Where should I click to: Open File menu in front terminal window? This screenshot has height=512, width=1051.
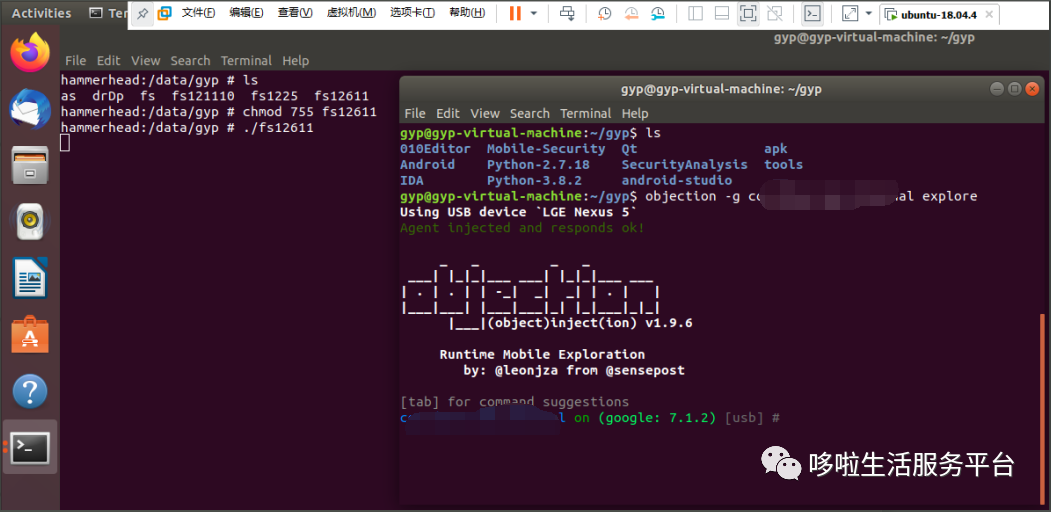pyautogui.click(x=415, y=113)
